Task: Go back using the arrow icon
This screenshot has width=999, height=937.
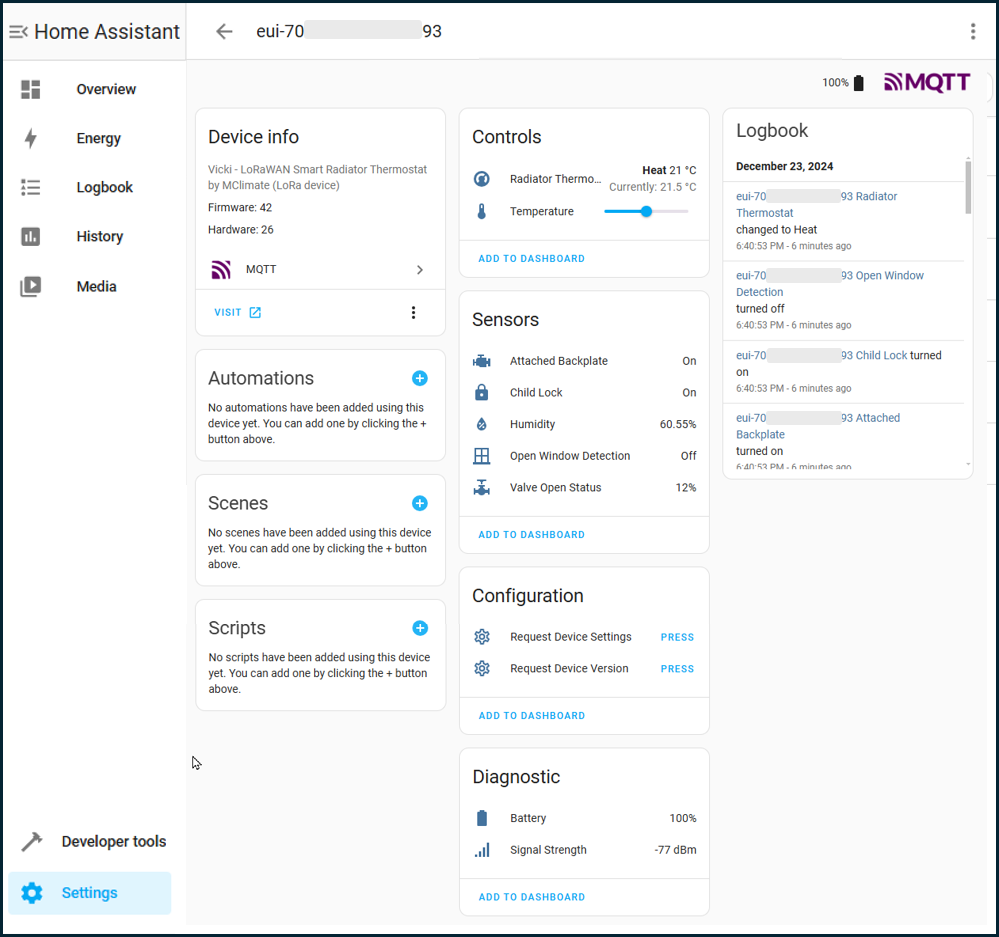Action: tap(224, 31)
